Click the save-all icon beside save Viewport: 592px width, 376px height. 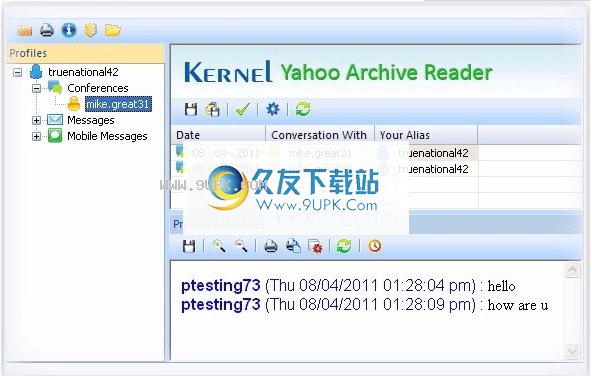(x=212, y=109)
